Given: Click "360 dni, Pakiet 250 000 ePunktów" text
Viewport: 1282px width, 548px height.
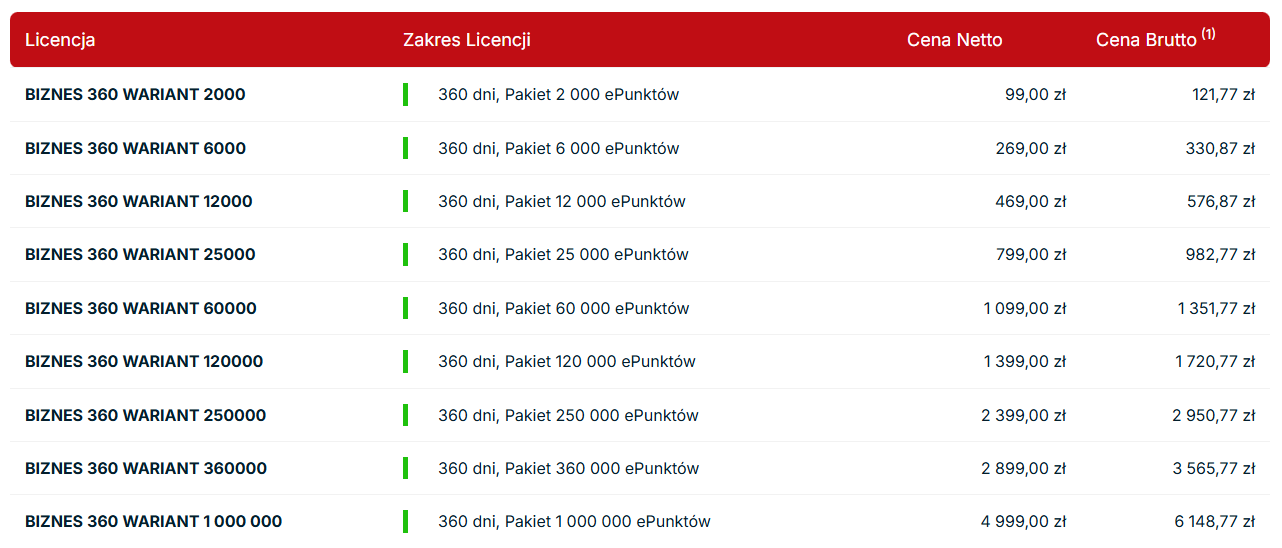Looking at the screenshot, I should coord(568,415).
